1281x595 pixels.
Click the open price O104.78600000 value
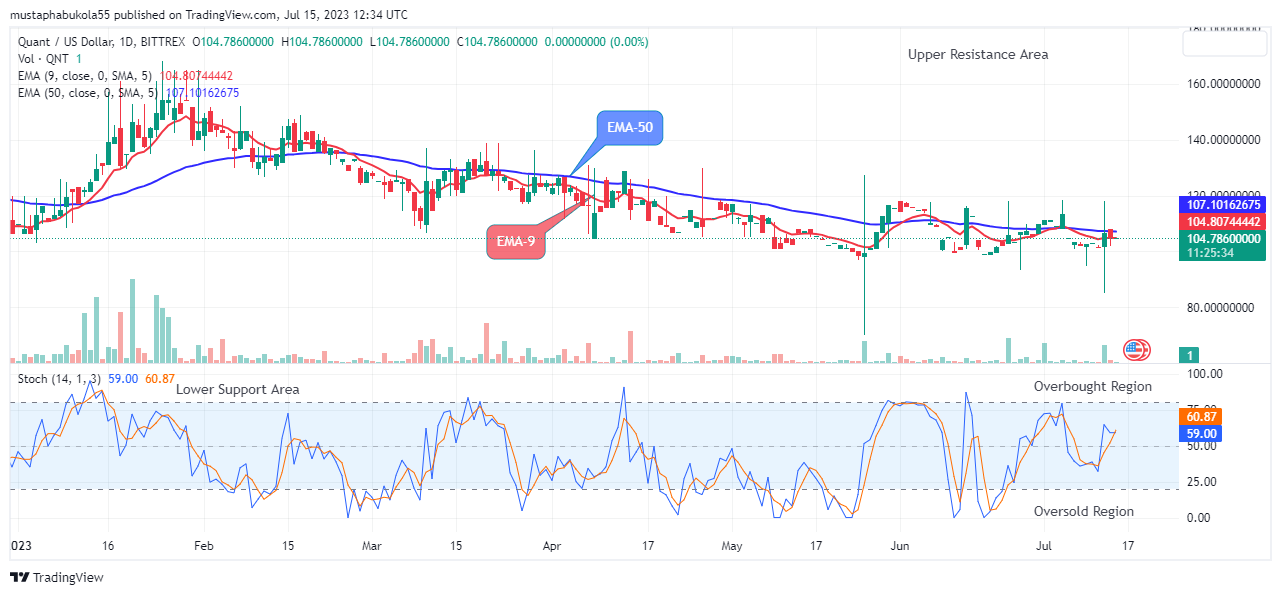tap(235, 42)
